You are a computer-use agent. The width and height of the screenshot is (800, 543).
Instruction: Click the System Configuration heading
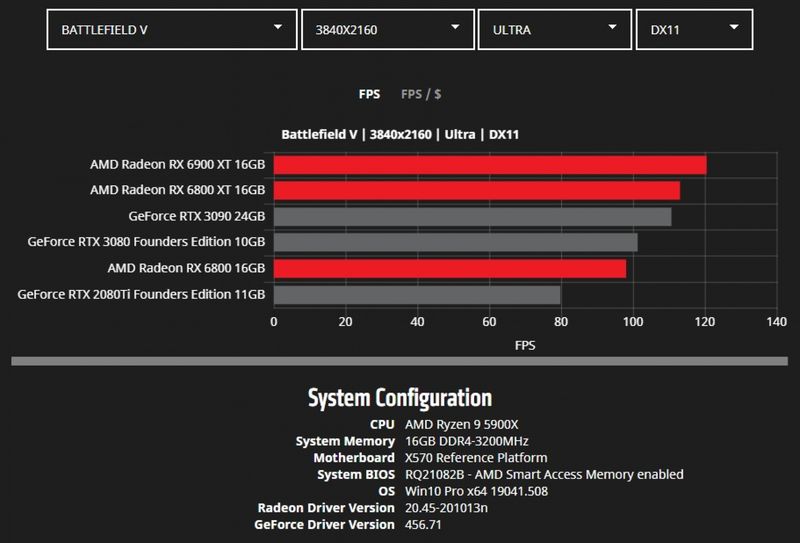click(x=400, y=398)
